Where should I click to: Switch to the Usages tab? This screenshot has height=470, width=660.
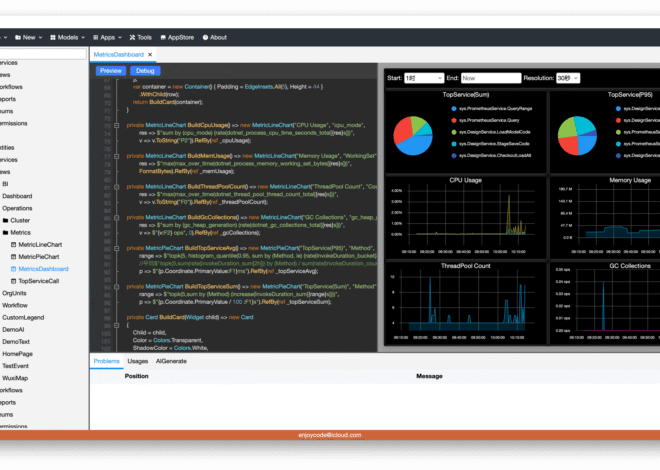coord(138,361)
